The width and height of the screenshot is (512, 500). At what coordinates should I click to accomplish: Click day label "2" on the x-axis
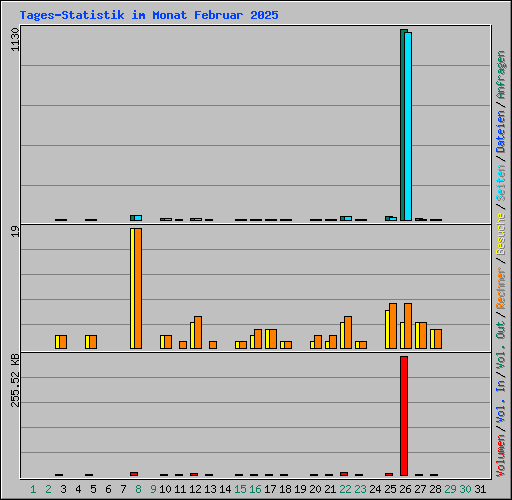pyautogui.click(x=48, y=489)
